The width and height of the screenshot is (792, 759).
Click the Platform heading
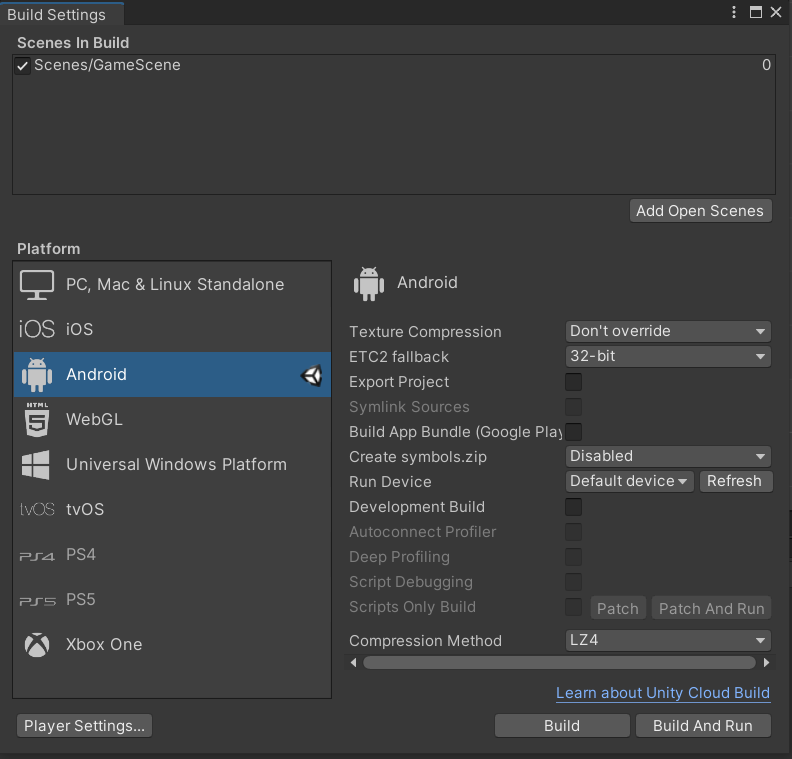point(48,249)
